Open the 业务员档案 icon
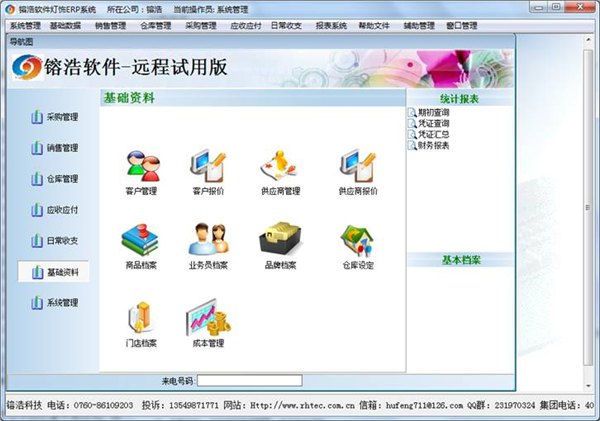The height and width of the screenshot is (421, 600). (x=209, y=239)
